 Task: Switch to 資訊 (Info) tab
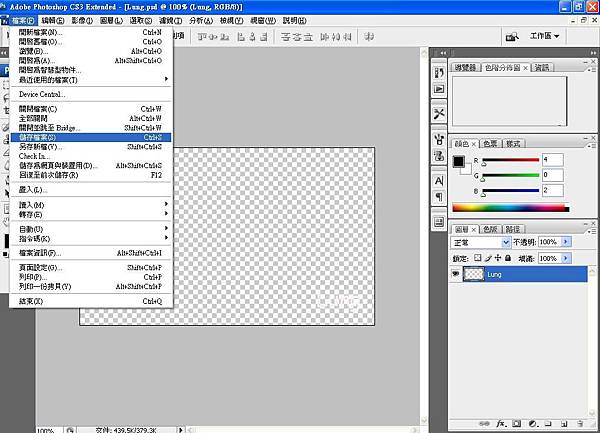[x=542, y=68]
